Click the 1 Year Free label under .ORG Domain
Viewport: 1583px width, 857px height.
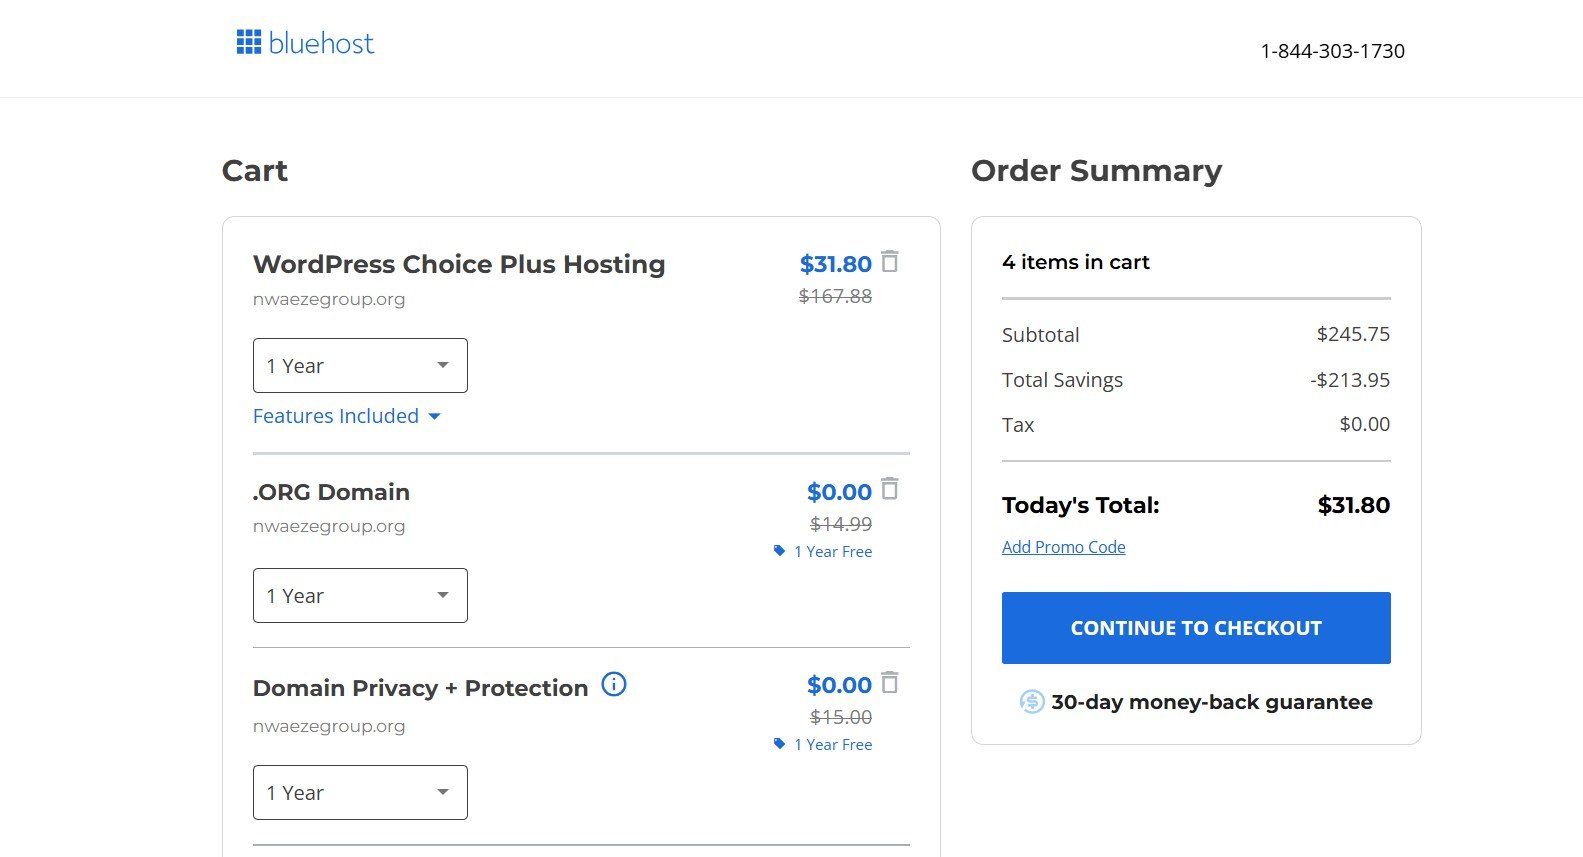coord(833,551)
